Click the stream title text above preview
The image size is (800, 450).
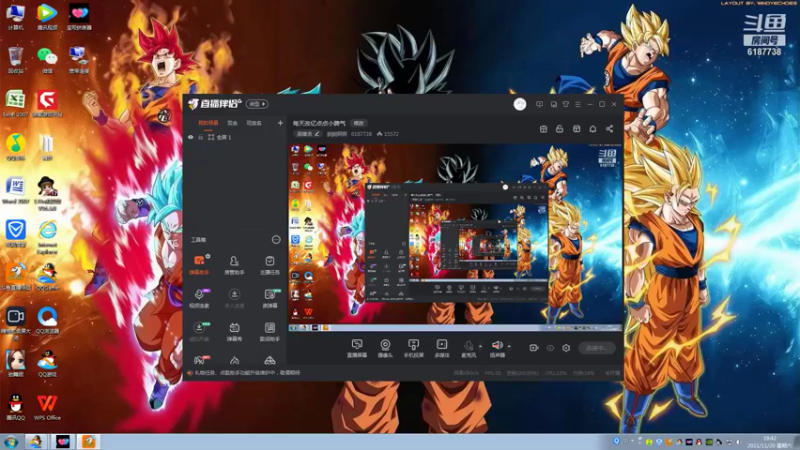pos(319,123)
